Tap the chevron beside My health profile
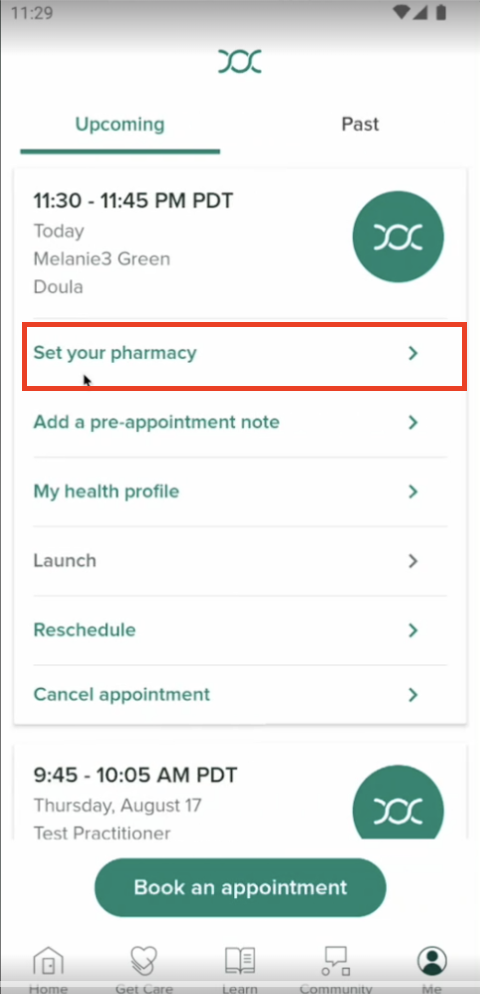Viewport: 480px width, 994px height. pyautogui.click(x=413, y=491)
